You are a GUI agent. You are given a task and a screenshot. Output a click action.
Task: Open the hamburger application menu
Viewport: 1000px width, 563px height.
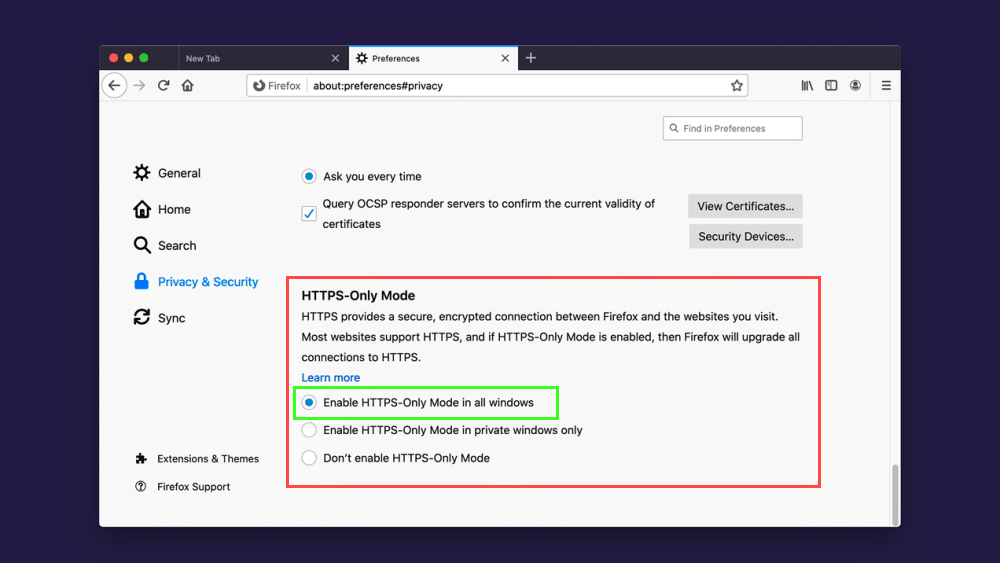886,85
